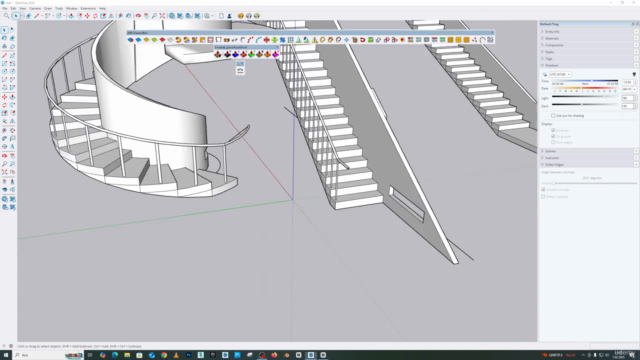This screenshot has width=640, height=360.
Task: Open the Camera menu
Action: tap(35, 8)
